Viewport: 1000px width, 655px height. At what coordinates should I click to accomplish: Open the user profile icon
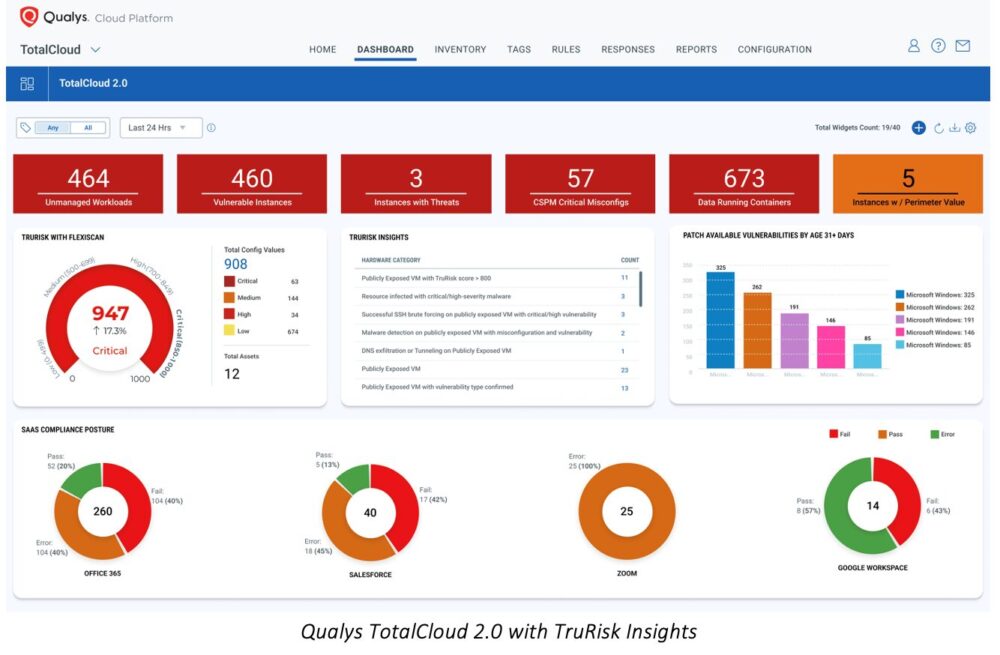913,45
